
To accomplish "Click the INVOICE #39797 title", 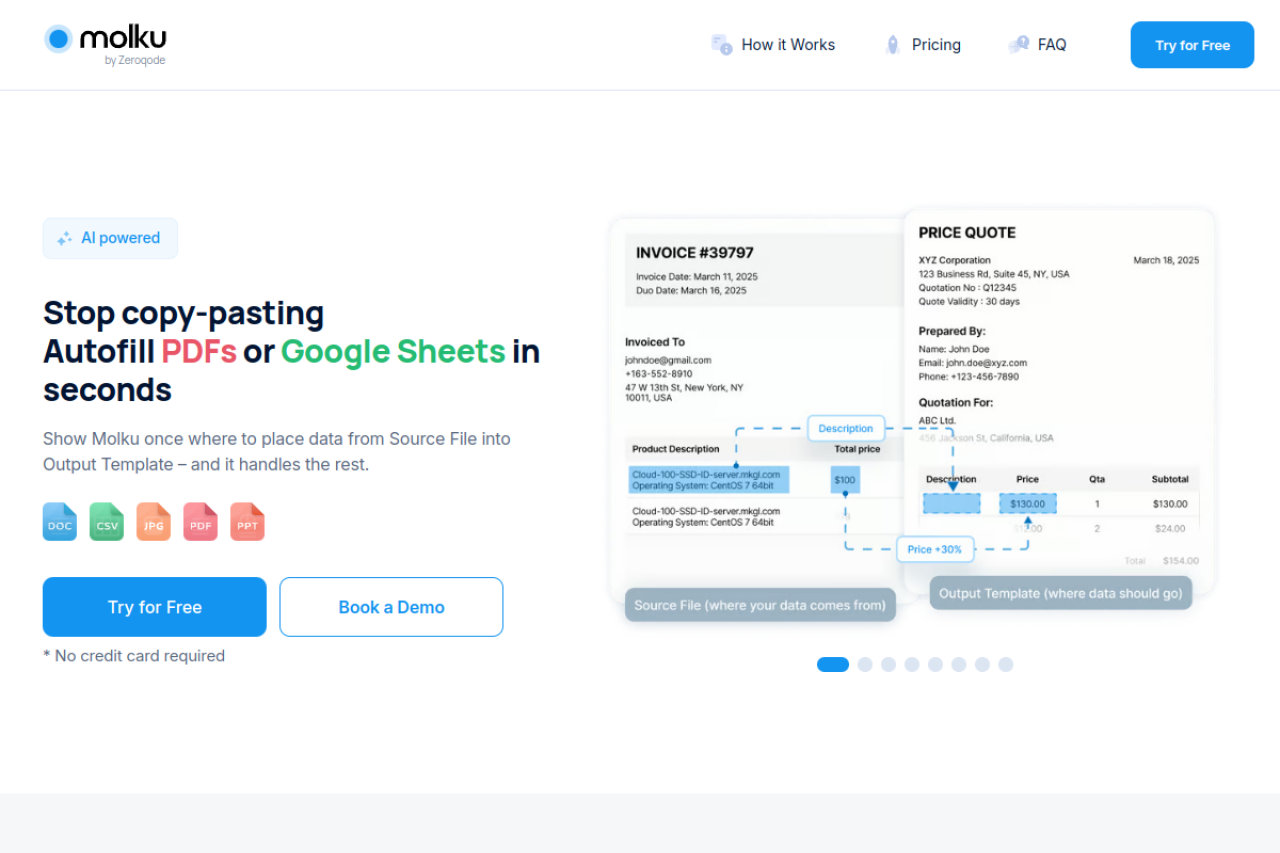I will click(x=695, y=253).
